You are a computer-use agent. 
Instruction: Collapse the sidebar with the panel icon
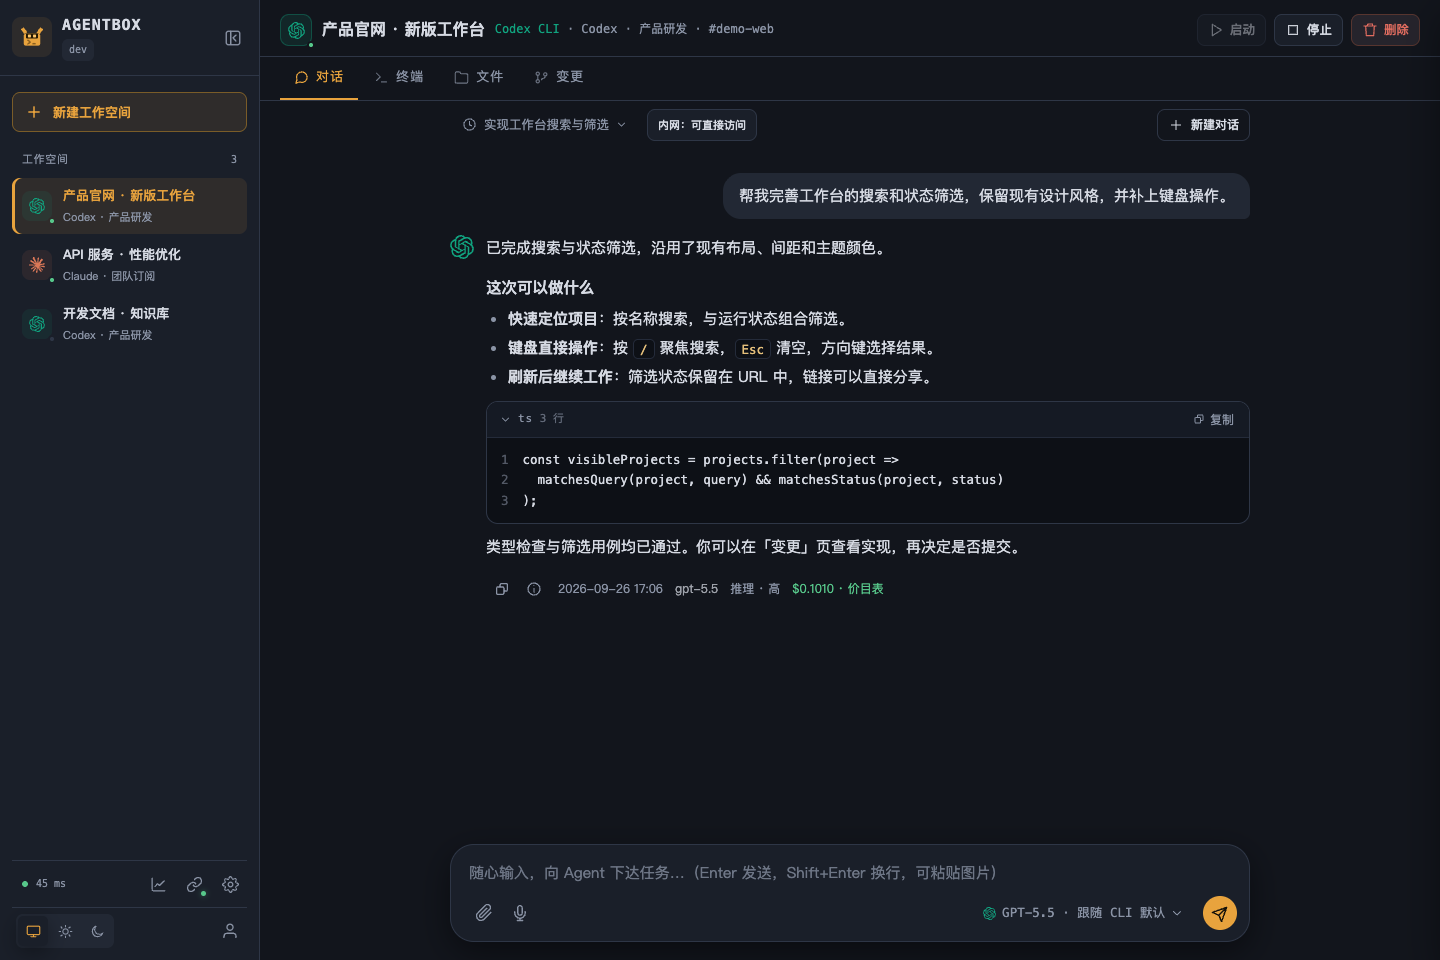click(233, 38)
